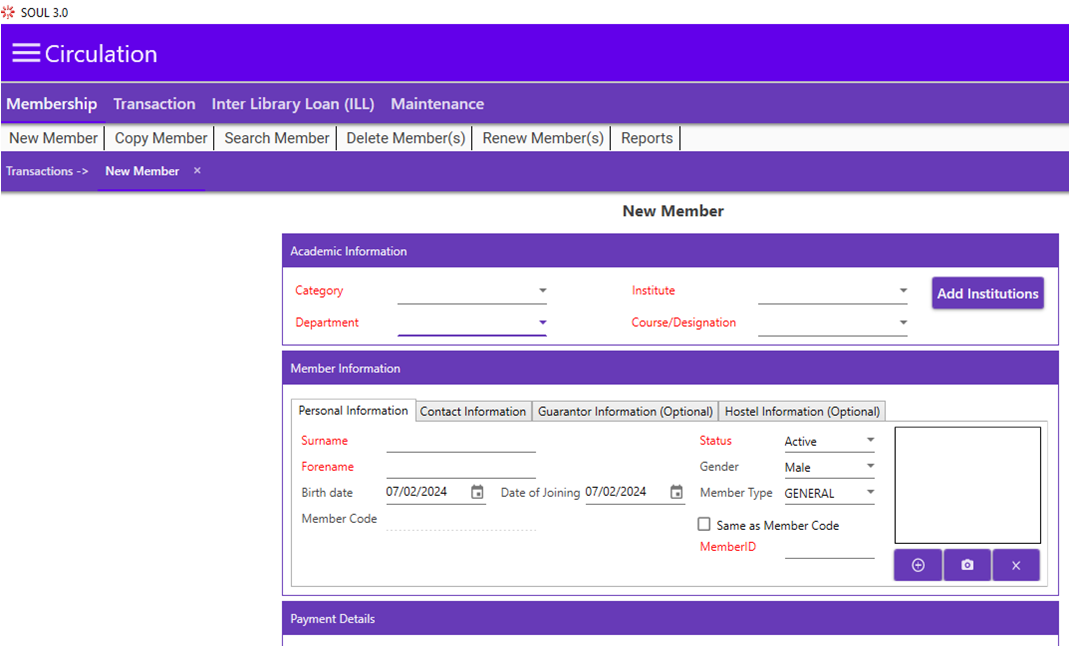1070x647 pixels.
Task: Click the remove photo X icon
Action: pos(1016,565)
